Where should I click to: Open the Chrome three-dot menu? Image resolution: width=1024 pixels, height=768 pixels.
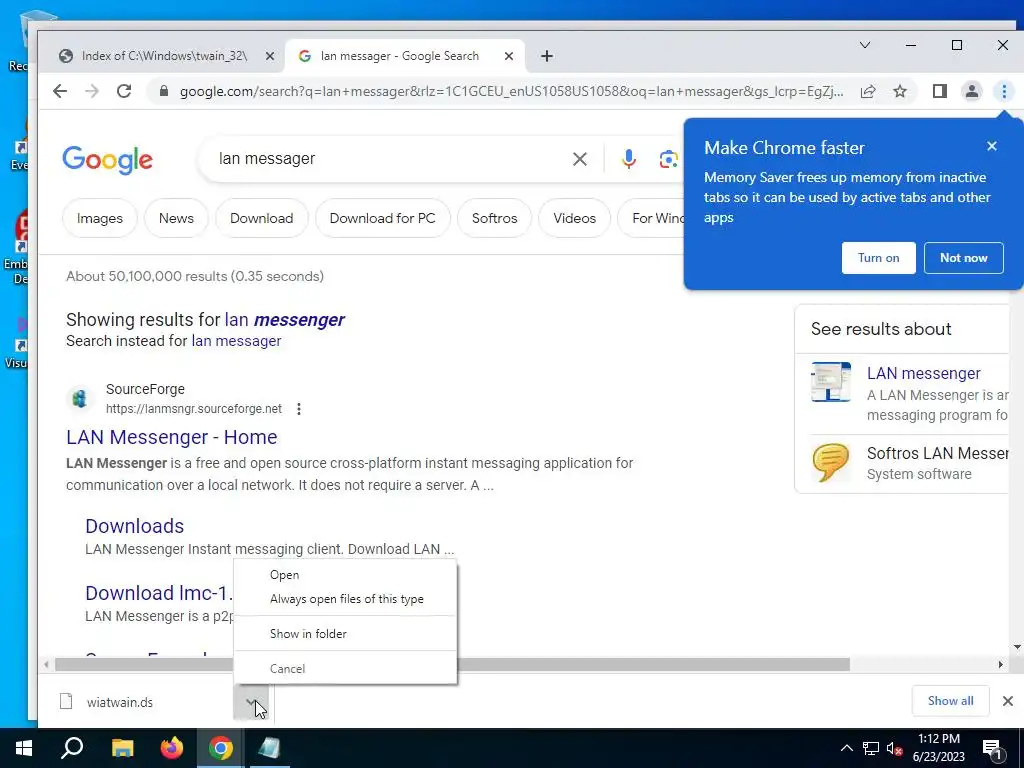coord(1004,91)
